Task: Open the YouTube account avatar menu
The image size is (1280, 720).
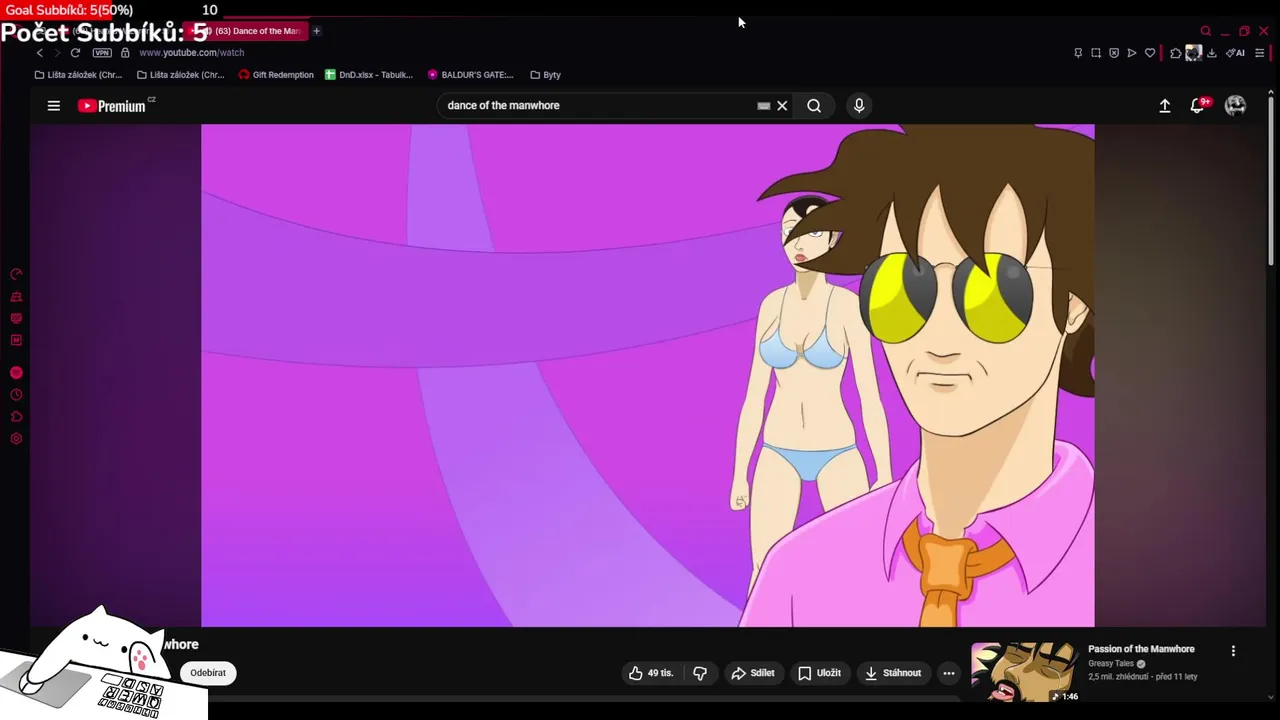Action: click(1235, 105)
